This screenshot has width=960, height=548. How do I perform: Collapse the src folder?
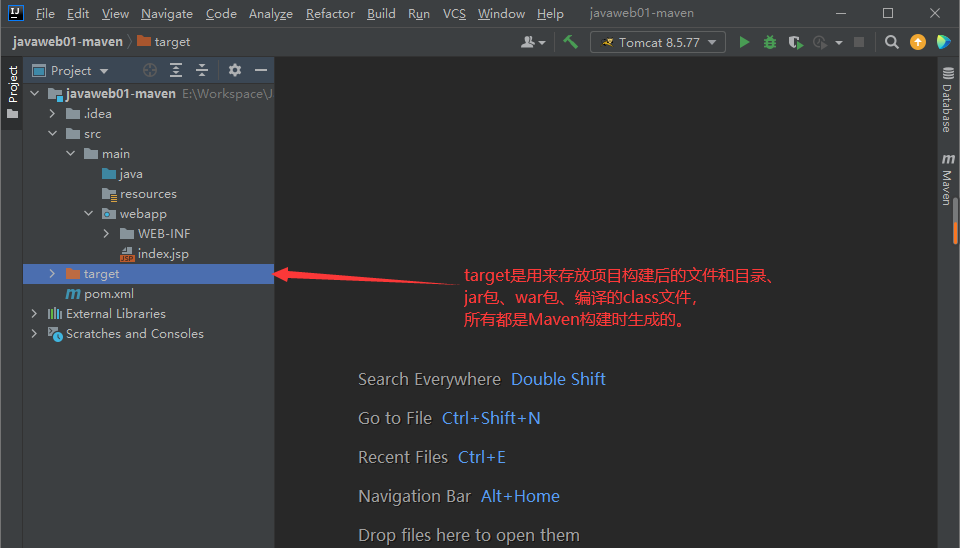(x=53, y=133)
